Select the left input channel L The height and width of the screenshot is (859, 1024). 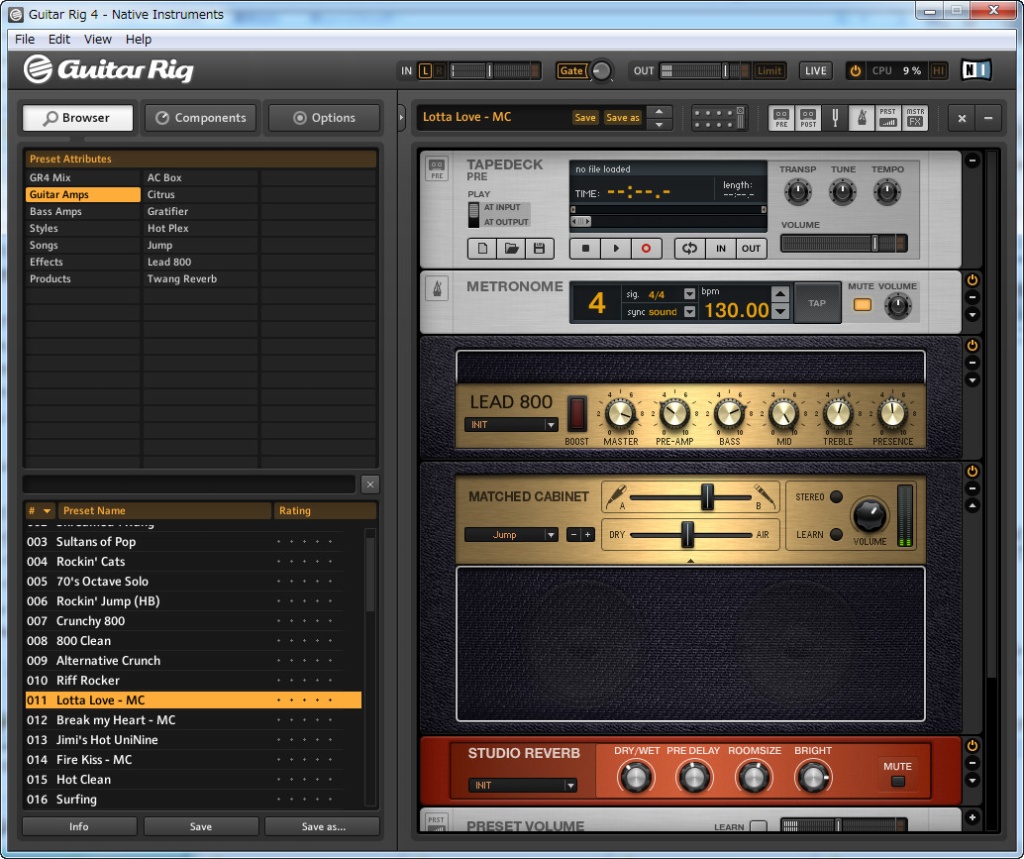coord(425,71)
